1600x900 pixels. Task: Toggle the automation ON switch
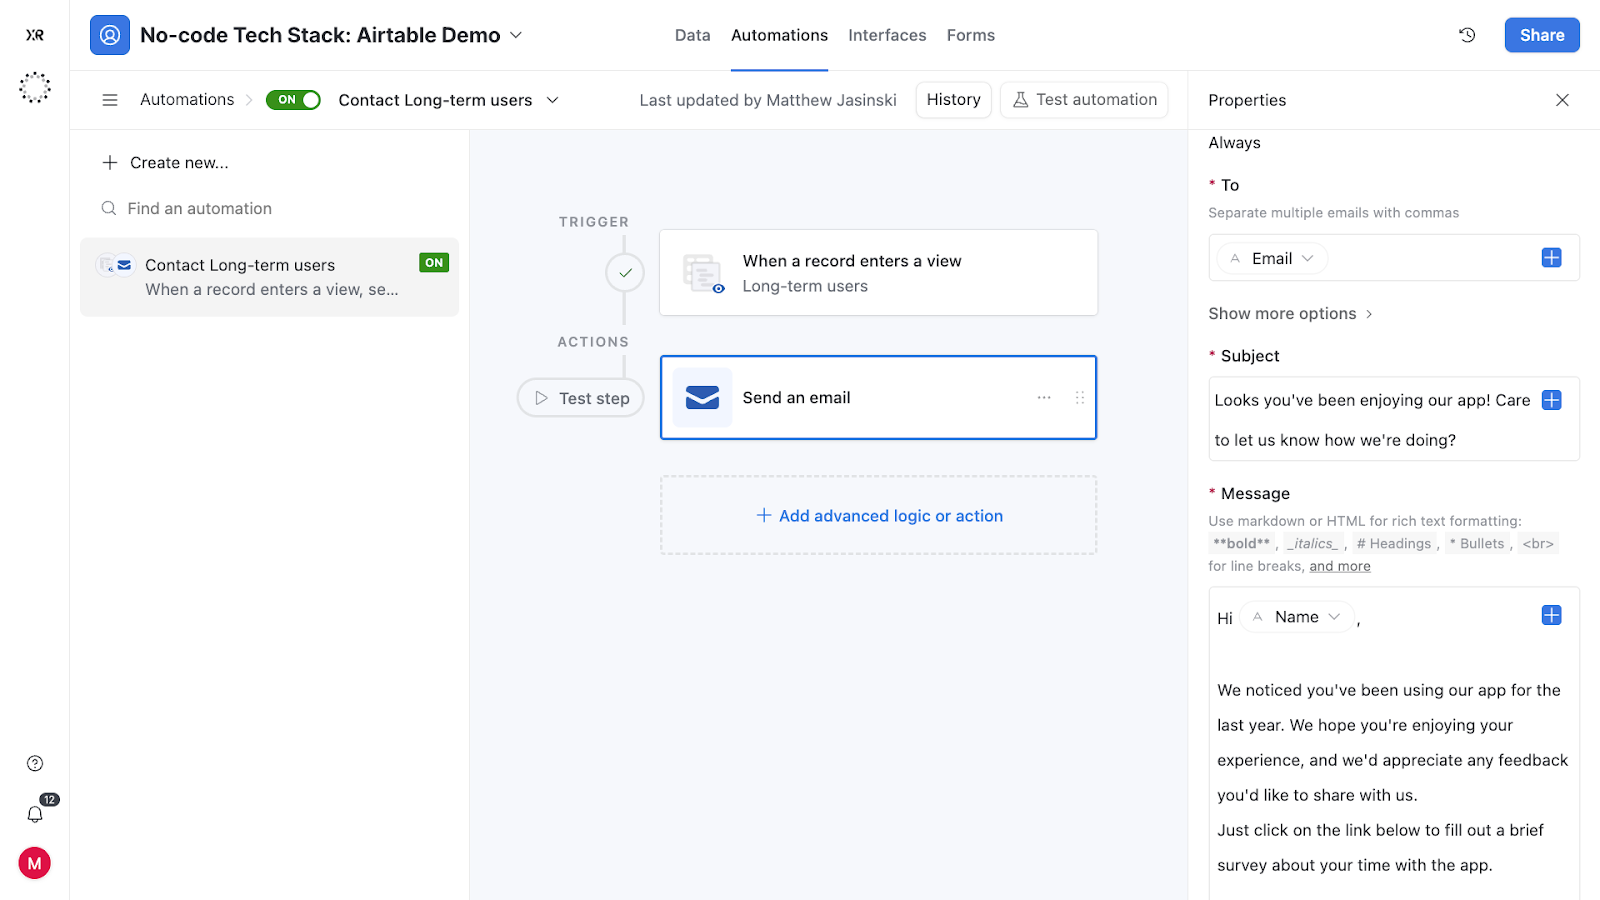(293, 100)
